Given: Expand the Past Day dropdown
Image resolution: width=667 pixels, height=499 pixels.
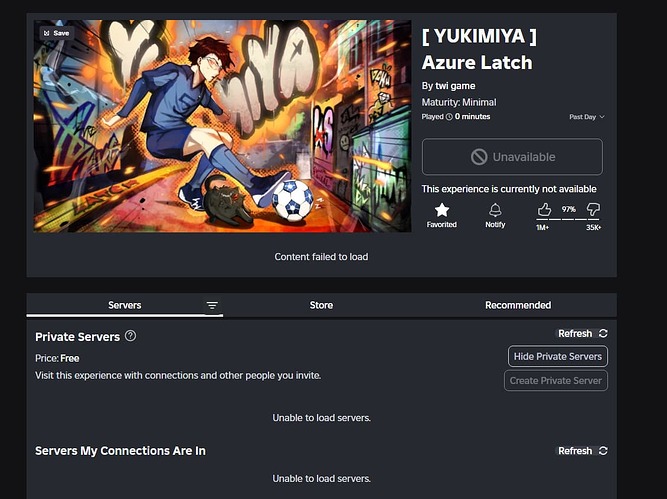Looking at the screenshot, I should 587,117.
